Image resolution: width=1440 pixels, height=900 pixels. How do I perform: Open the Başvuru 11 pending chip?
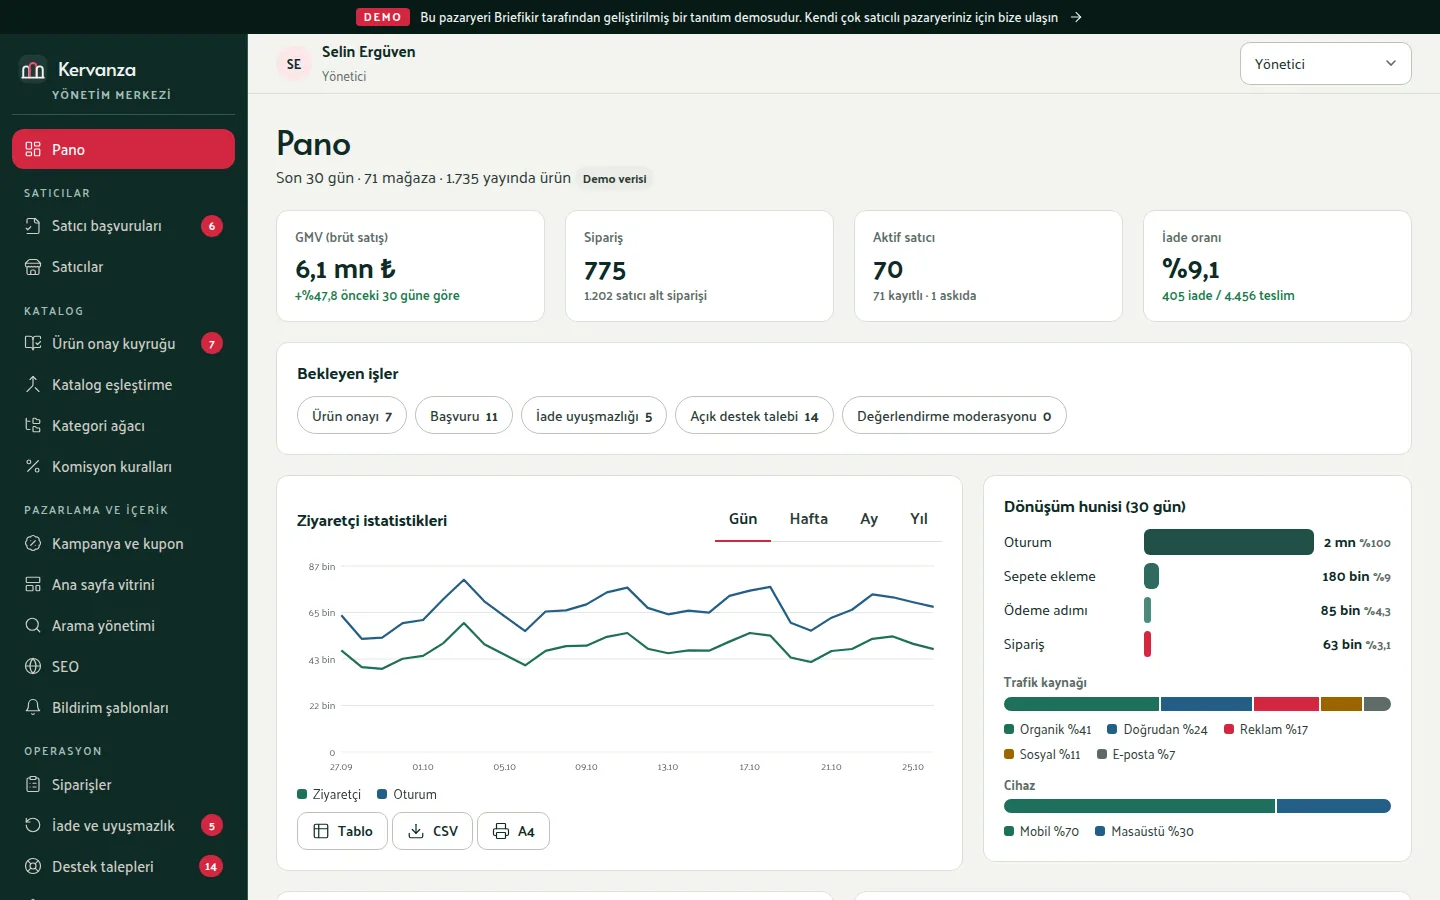(464, 416)
